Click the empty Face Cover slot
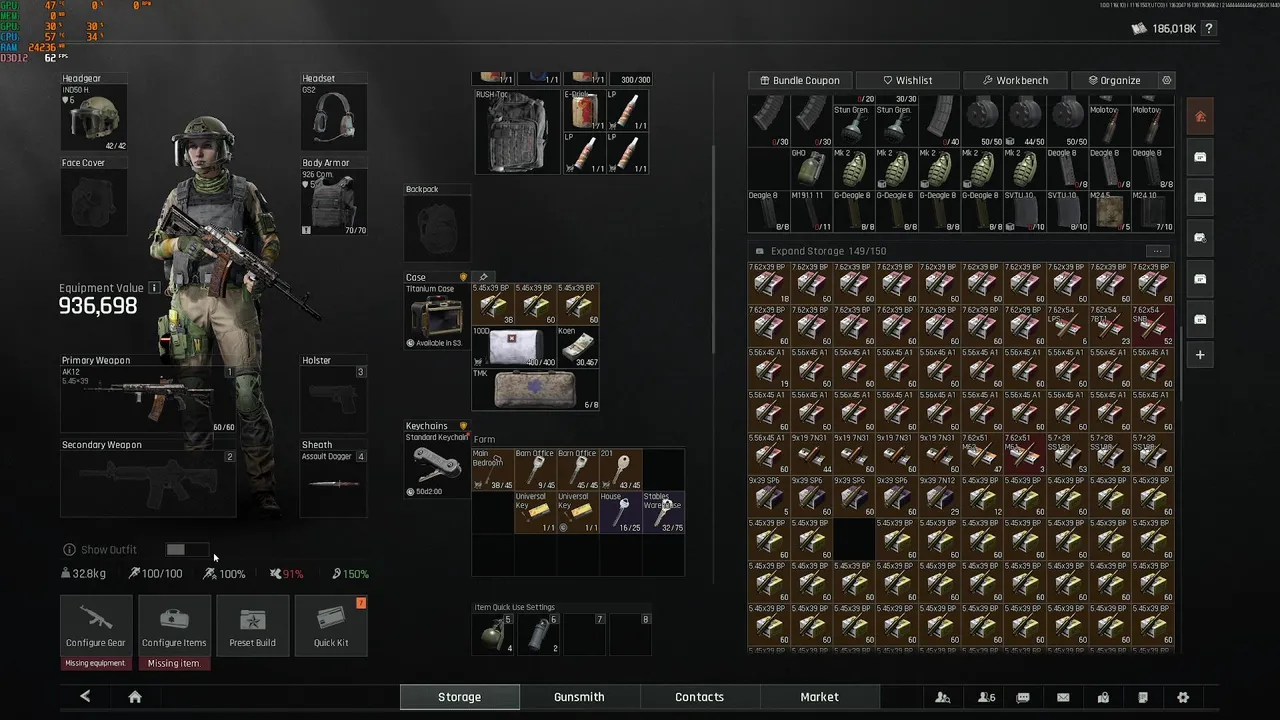1280x720 pixels. click(x=94, y=203)
